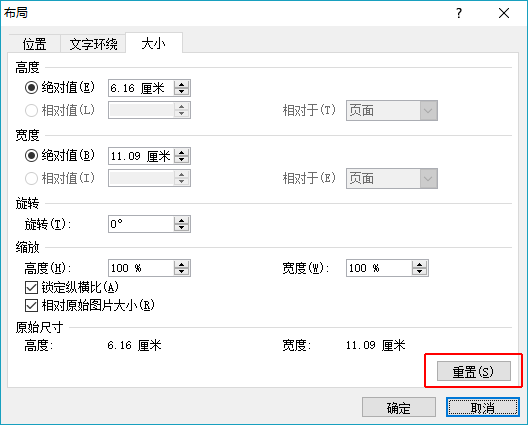Screen dimensions: 529x425
Task: Switch to the 位置 tab
Action: 34,44
